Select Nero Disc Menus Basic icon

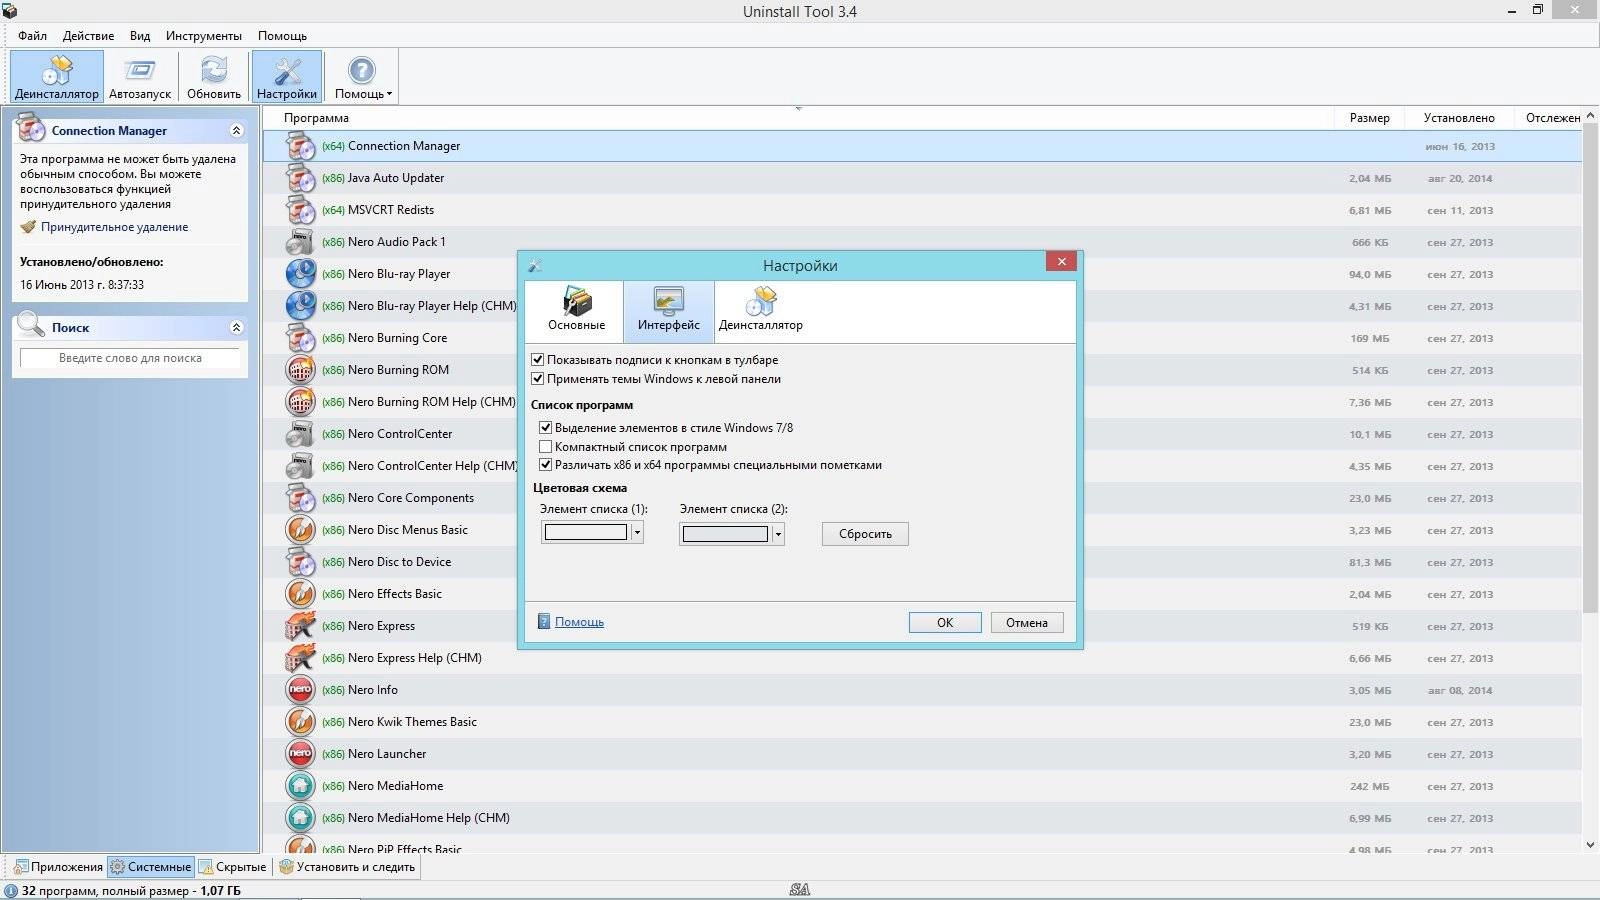click(300, 530)
